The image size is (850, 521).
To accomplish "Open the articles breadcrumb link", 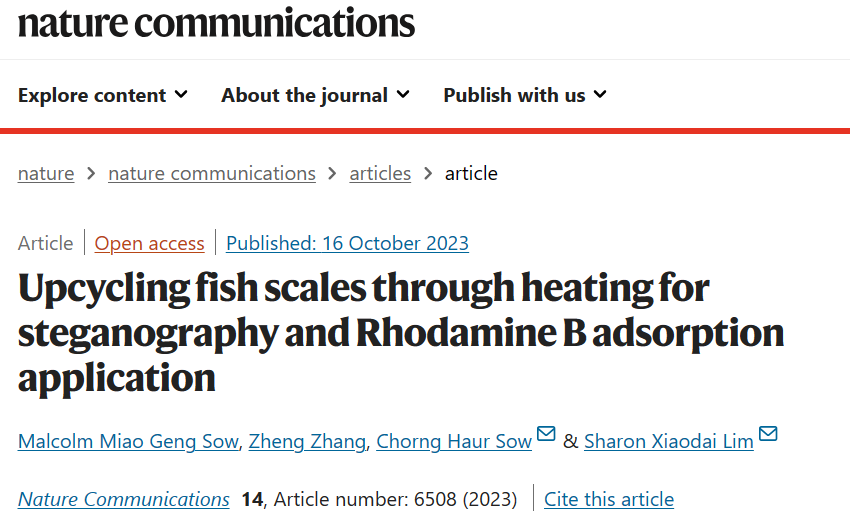I will pyautogui.click(x=380, y=173).
